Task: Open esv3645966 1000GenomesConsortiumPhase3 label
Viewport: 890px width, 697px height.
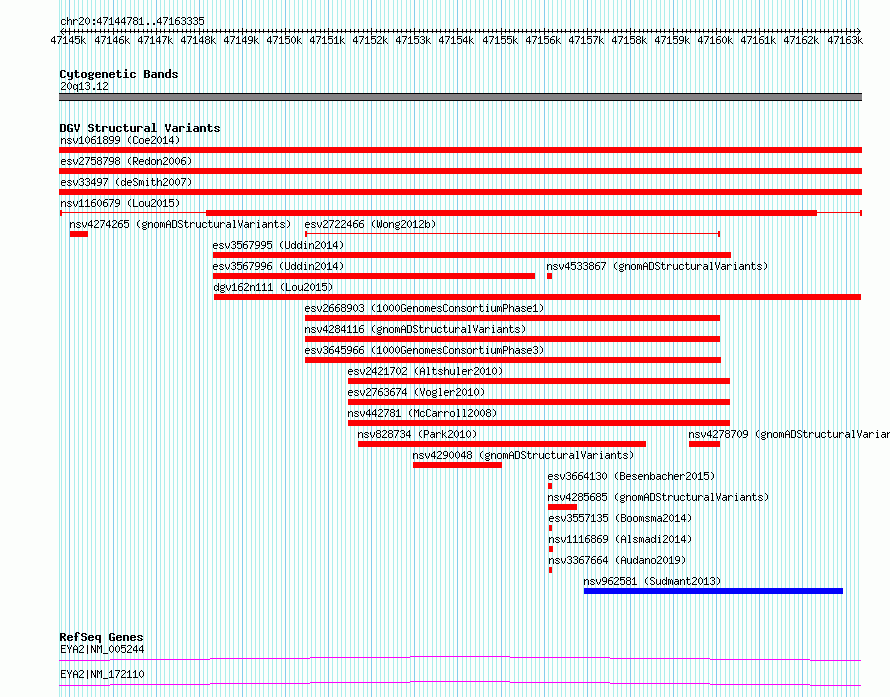Action: coord(424,350)
